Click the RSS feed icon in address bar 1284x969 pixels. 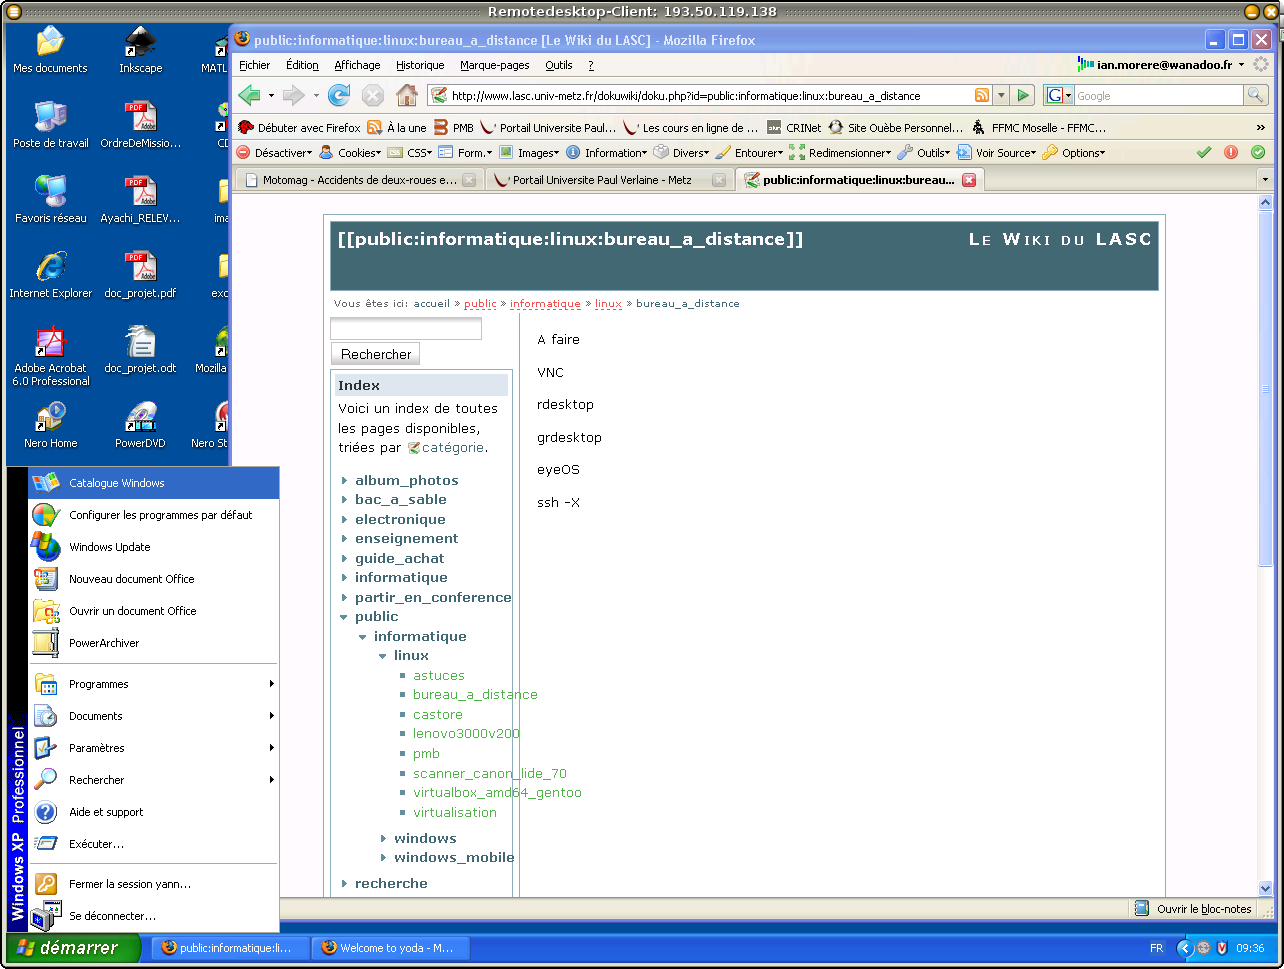coord(982,96)
